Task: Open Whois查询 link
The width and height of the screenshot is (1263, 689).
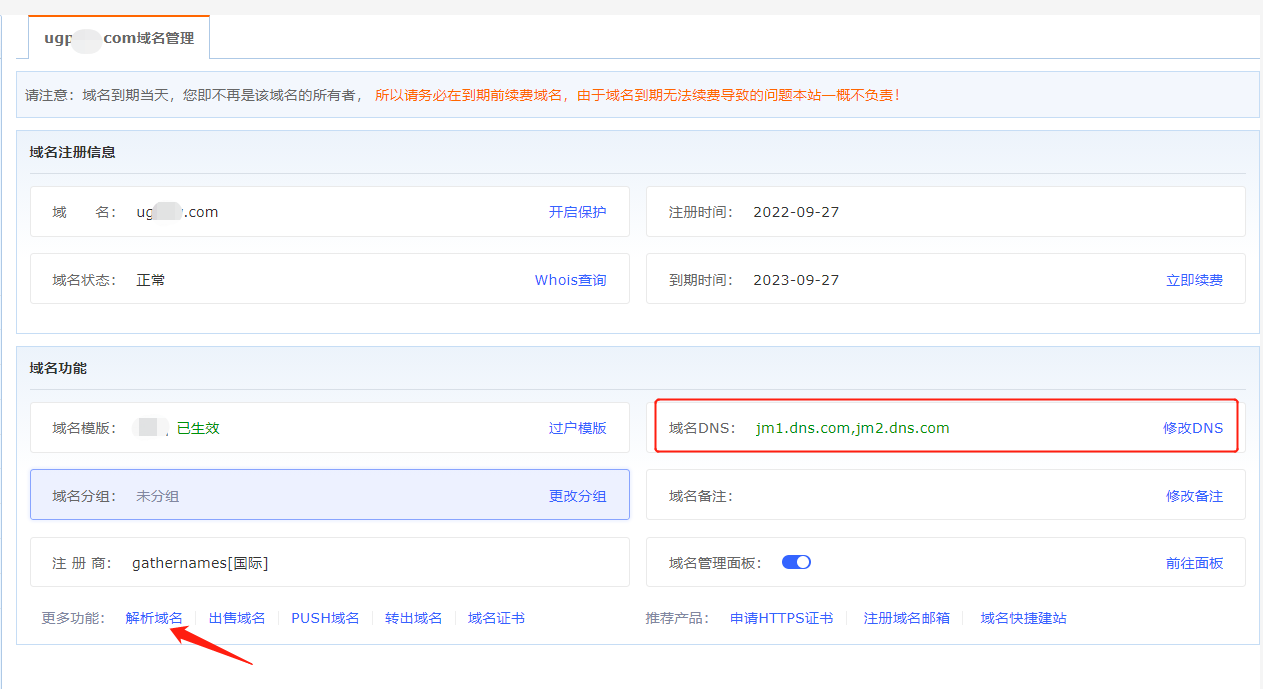Action: click(x=570, y=280)
